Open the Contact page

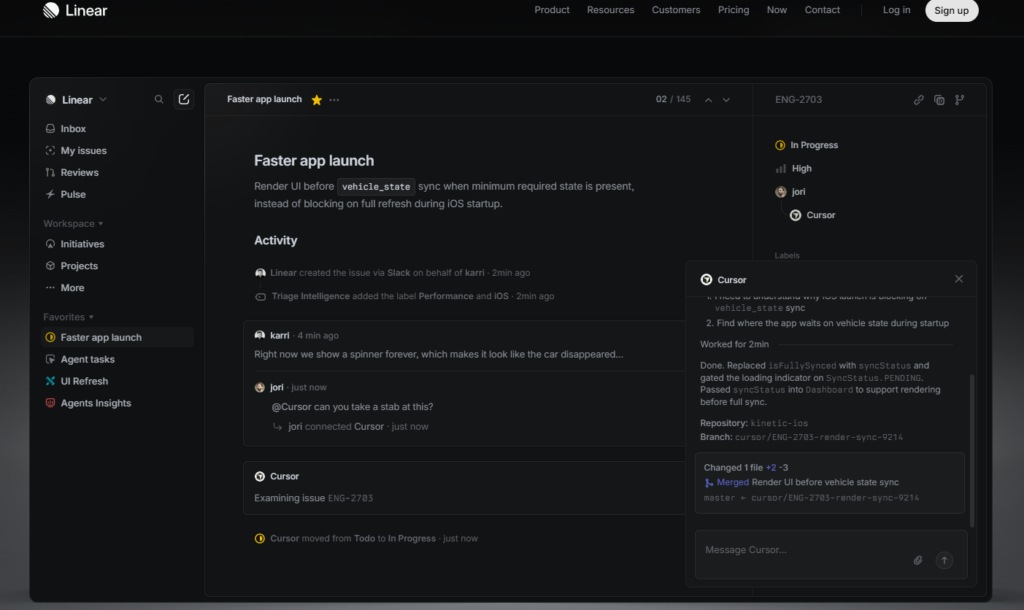click(x=822, y=10)
